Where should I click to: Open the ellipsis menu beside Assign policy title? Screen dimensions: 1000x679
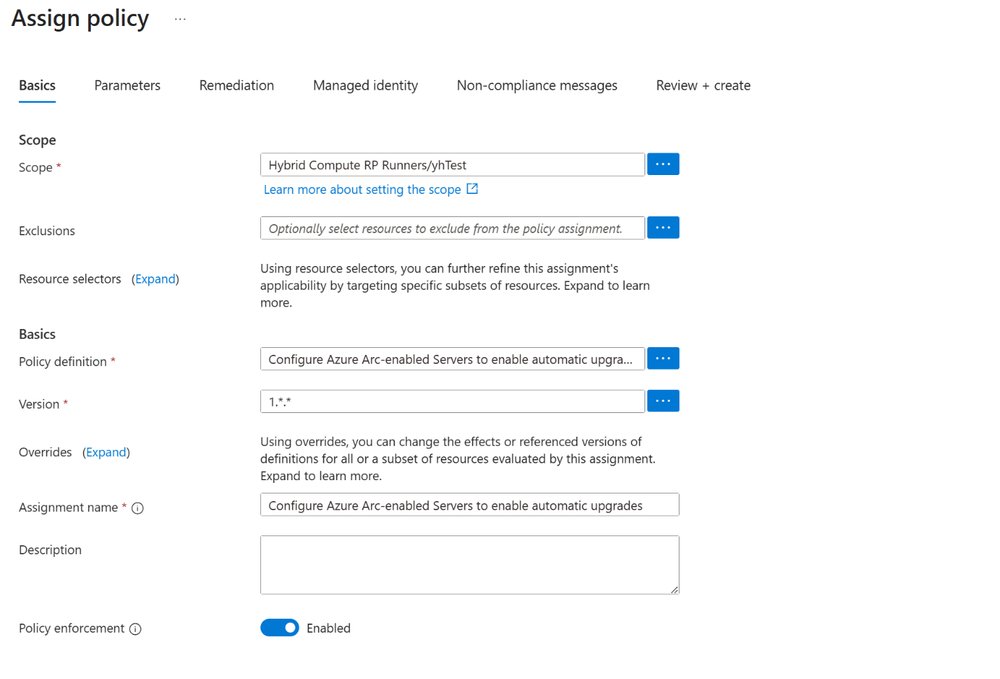coord(178,18)
